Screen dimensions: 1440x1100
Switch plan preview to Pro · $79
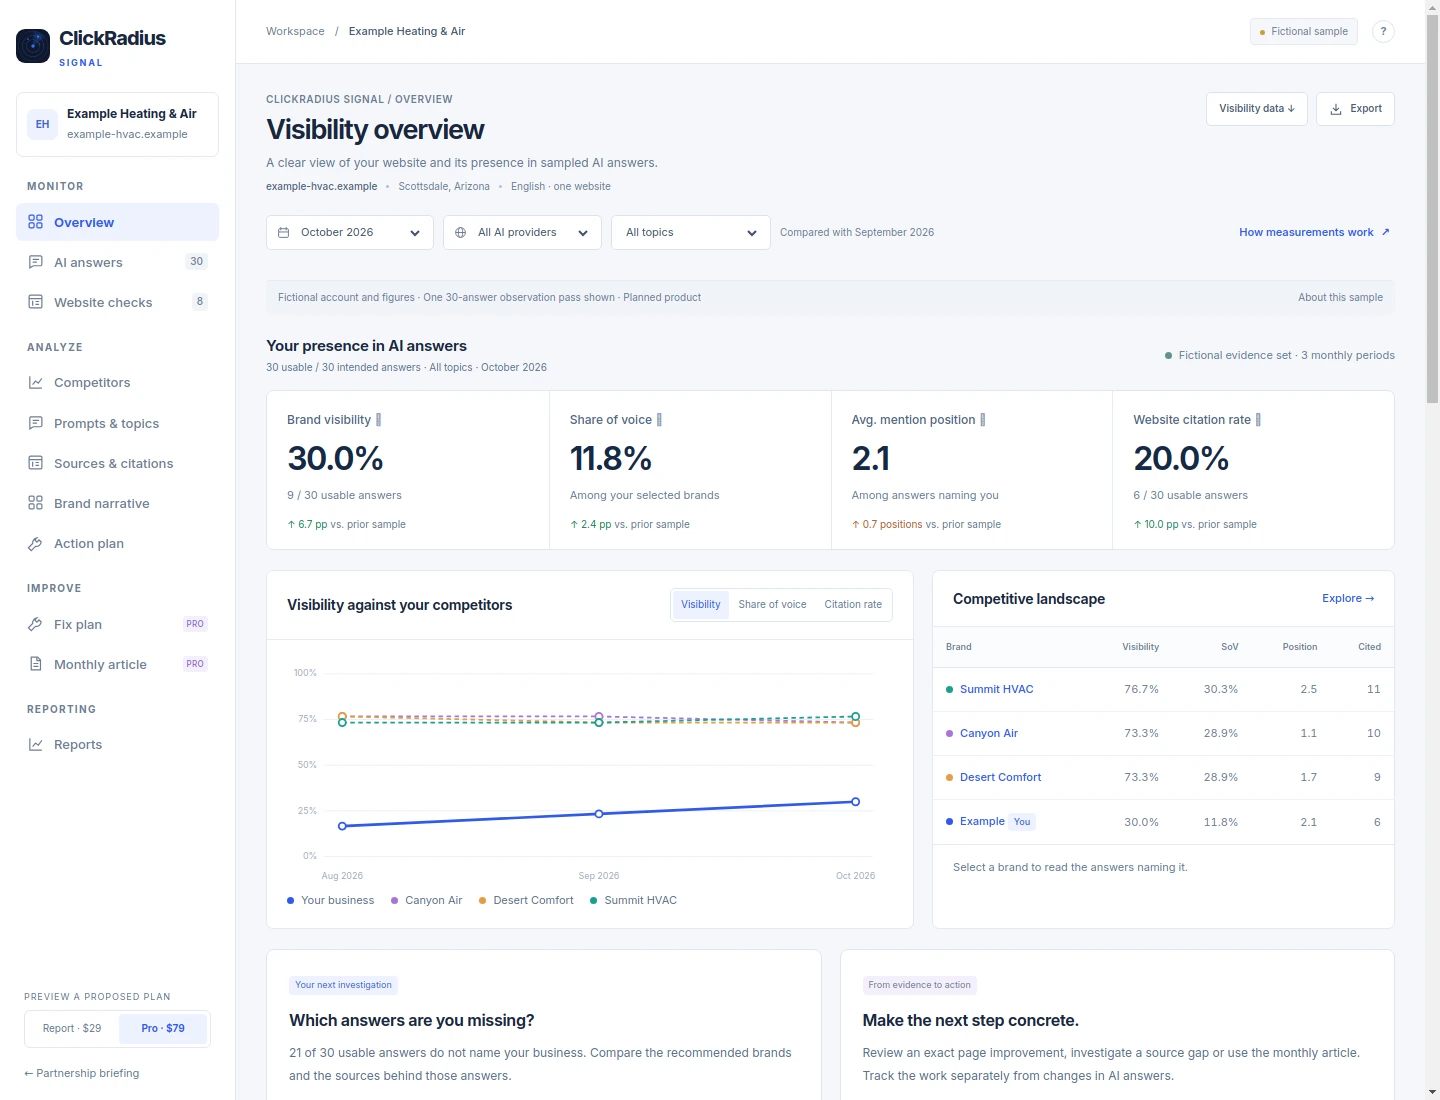click(163, 1028)
